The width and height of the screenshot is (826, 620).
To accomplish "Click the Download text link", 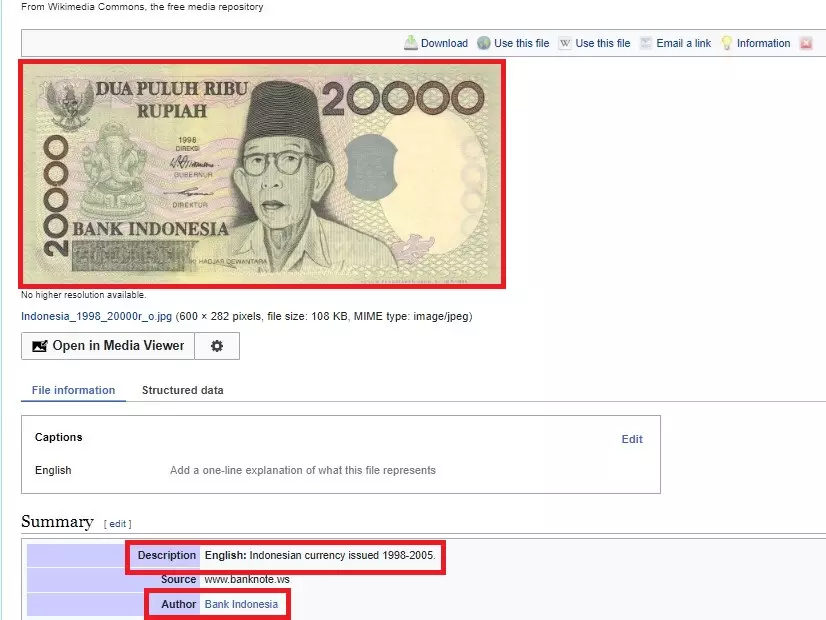I will (x=444, y=43).
